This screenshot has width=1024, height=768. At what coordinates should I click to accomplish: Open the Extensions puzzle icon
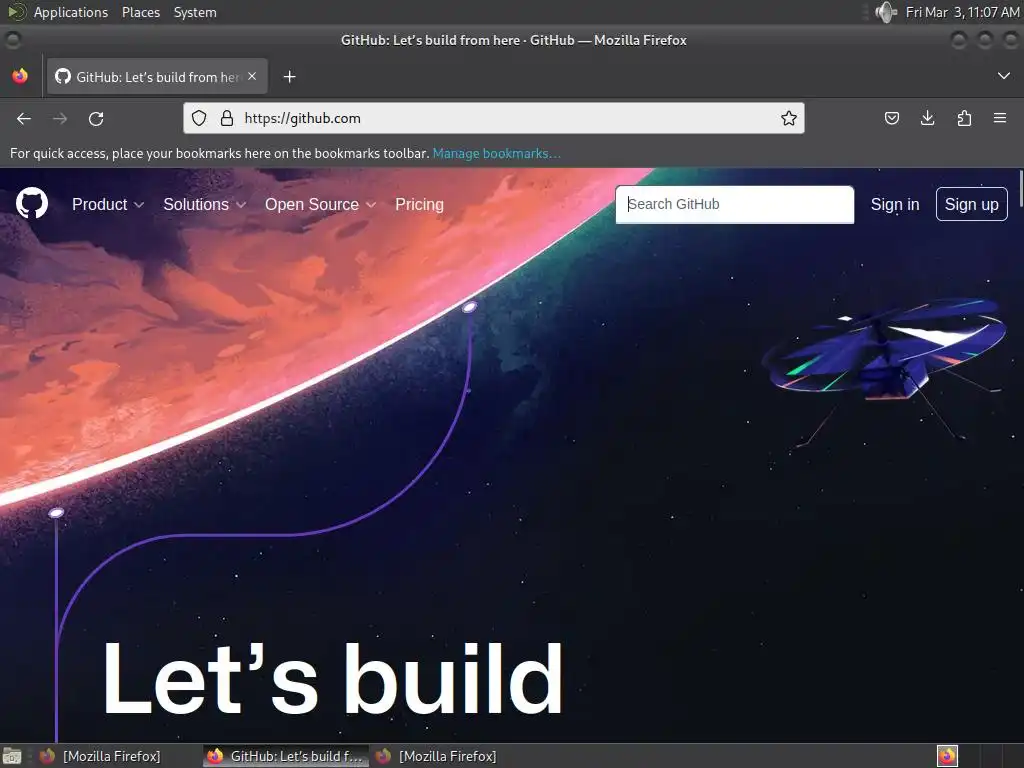point(964,118)
